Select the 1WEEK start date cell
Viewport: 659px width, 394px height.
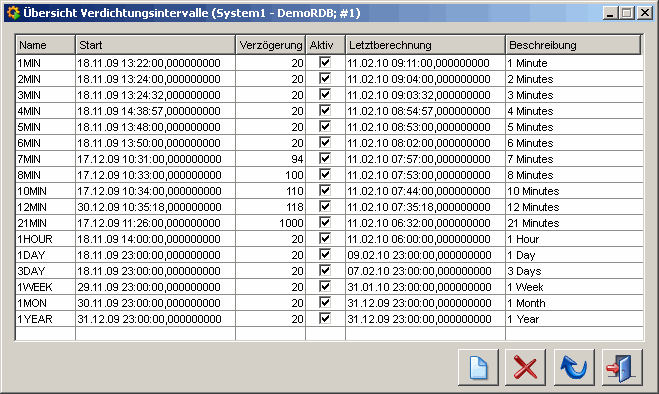pyautogui.click(x=156, y=287)
